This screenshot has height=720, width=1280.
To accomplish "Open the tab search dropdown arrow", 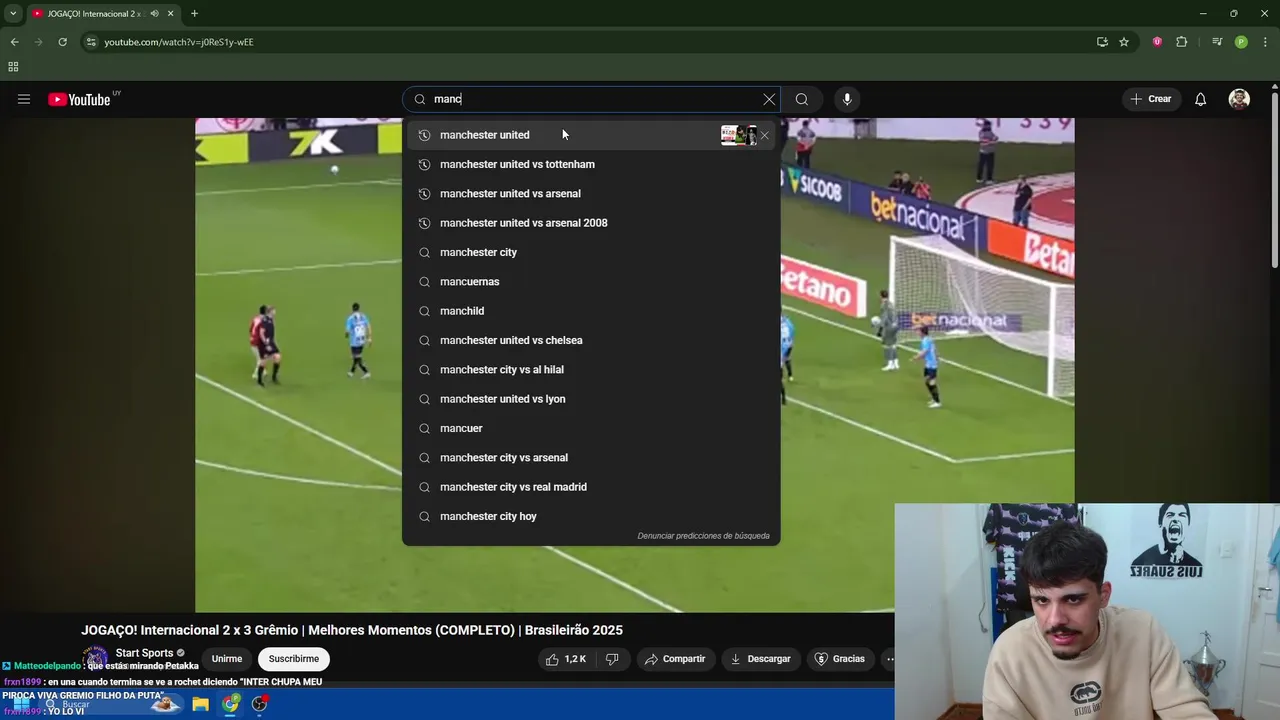I will click(x=13, y=14).
